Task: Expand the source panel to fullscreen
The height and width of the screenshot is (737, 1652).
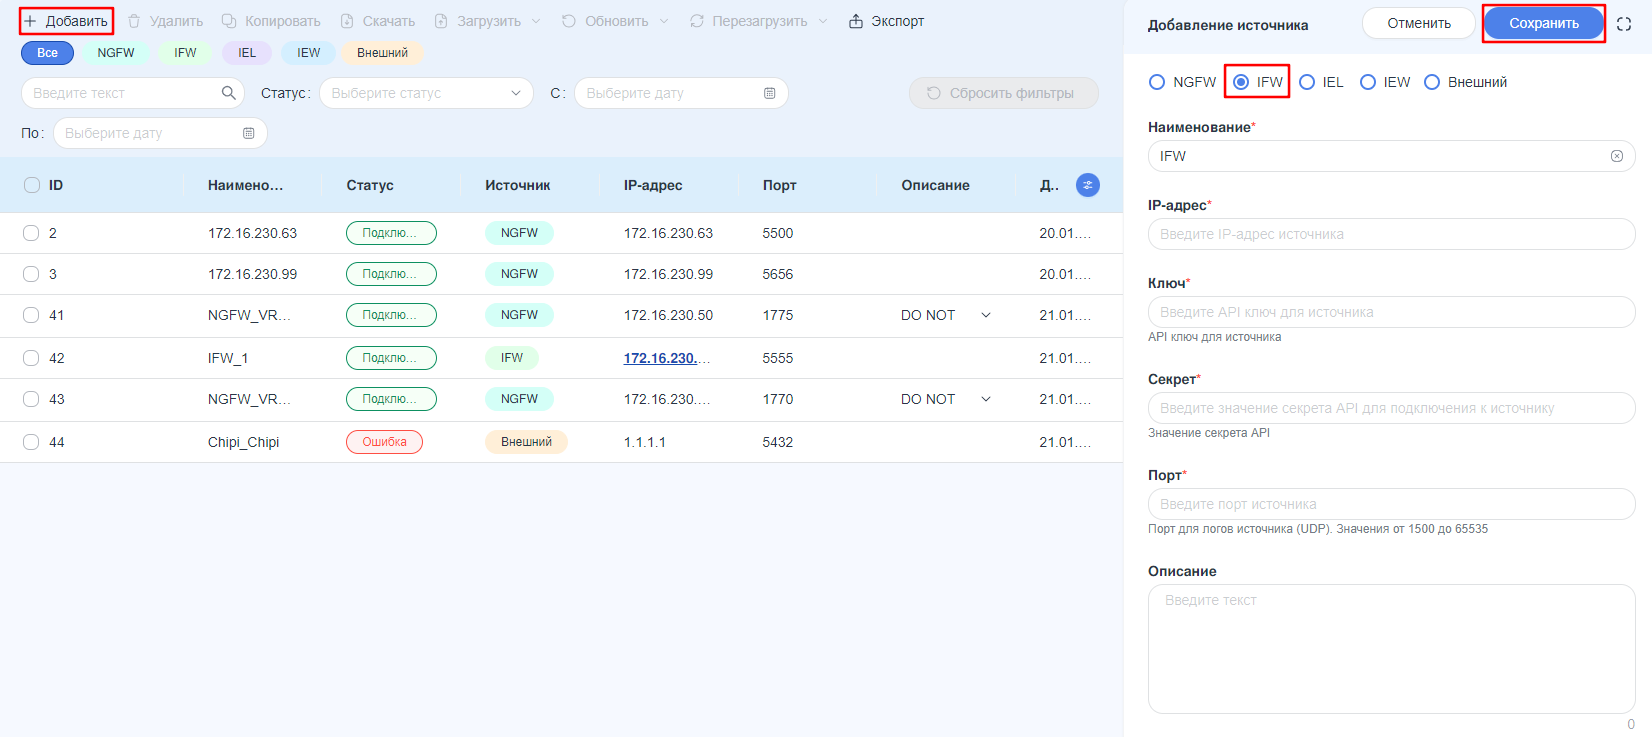Action: [x=1624, y=24]
